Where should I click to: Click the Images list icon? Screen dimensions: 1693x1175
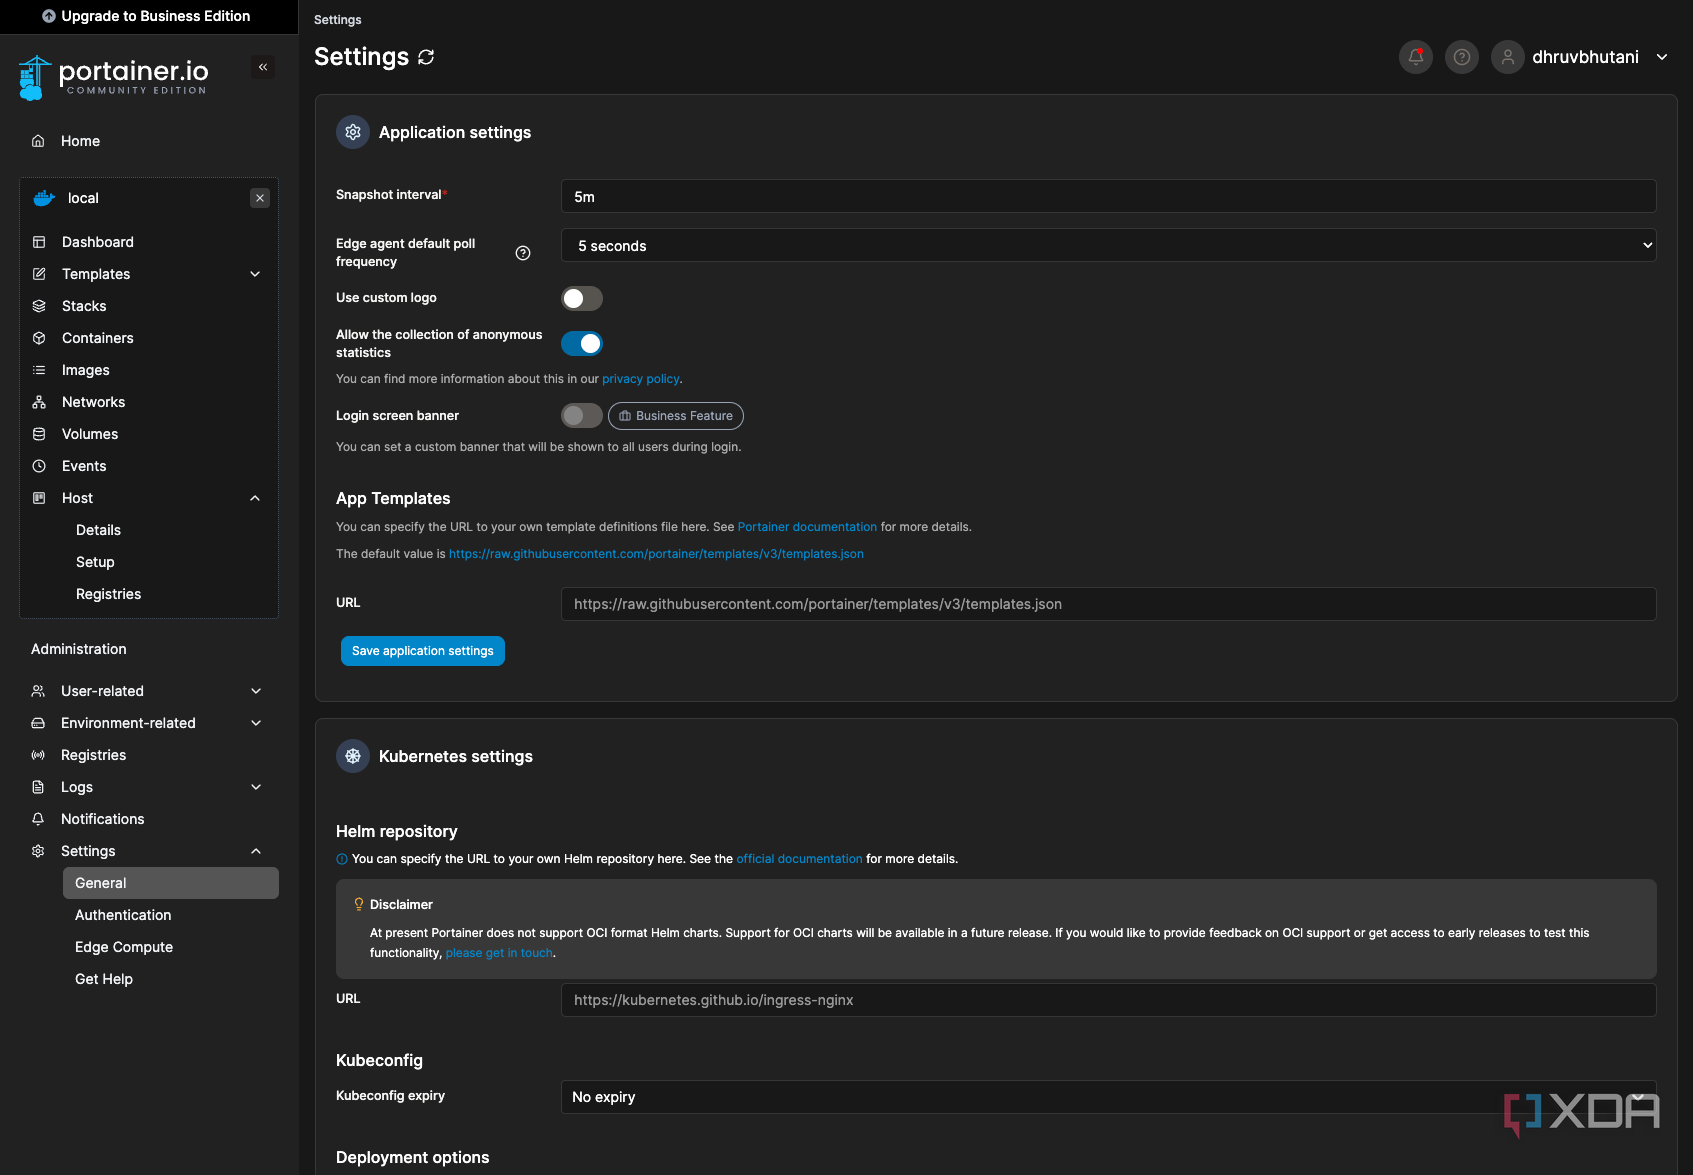point(39,370)
